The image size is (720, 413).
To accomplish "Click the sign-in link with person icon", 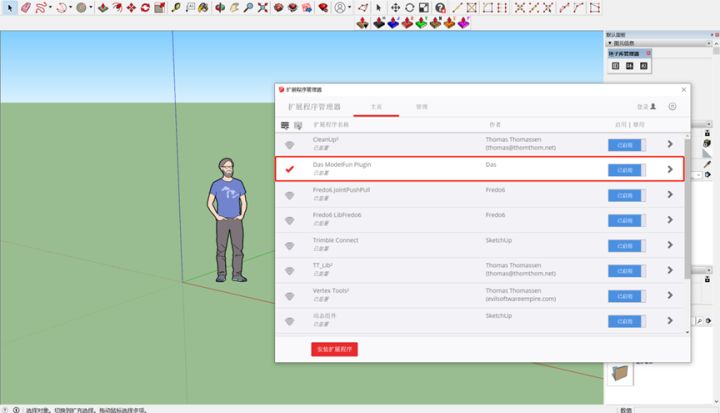I will [x=646, y=107].
